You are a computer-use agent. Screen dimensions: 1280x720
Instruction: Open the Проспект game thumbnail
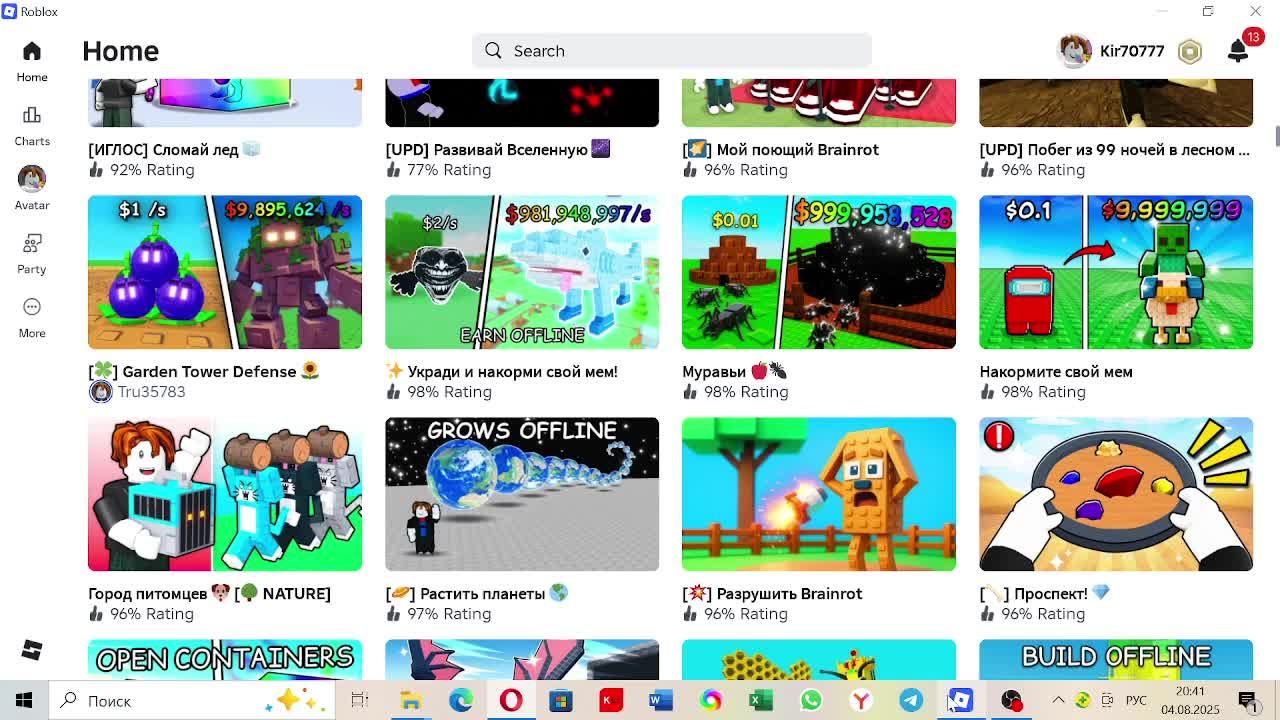1116,494
